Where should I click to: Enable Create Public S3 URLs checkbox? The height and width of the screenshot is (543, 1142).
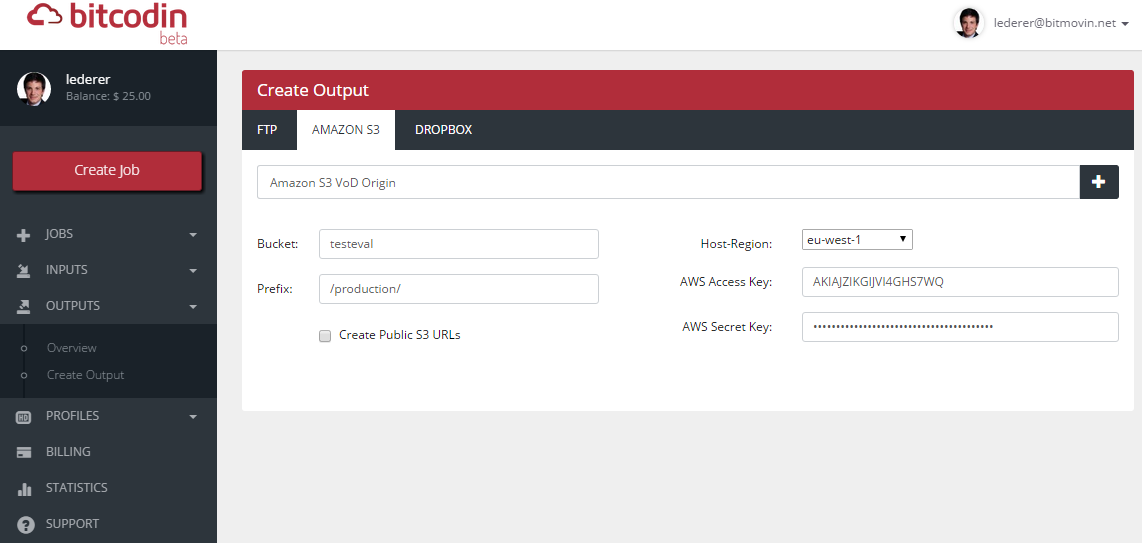(325, 336)
